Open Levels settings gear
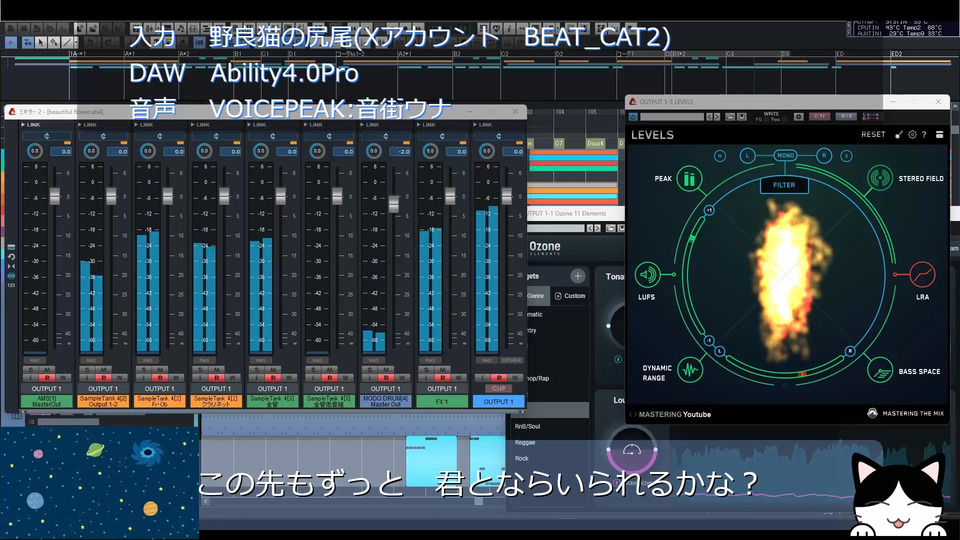This screenshot has height=540, width=960. point(912,135)
